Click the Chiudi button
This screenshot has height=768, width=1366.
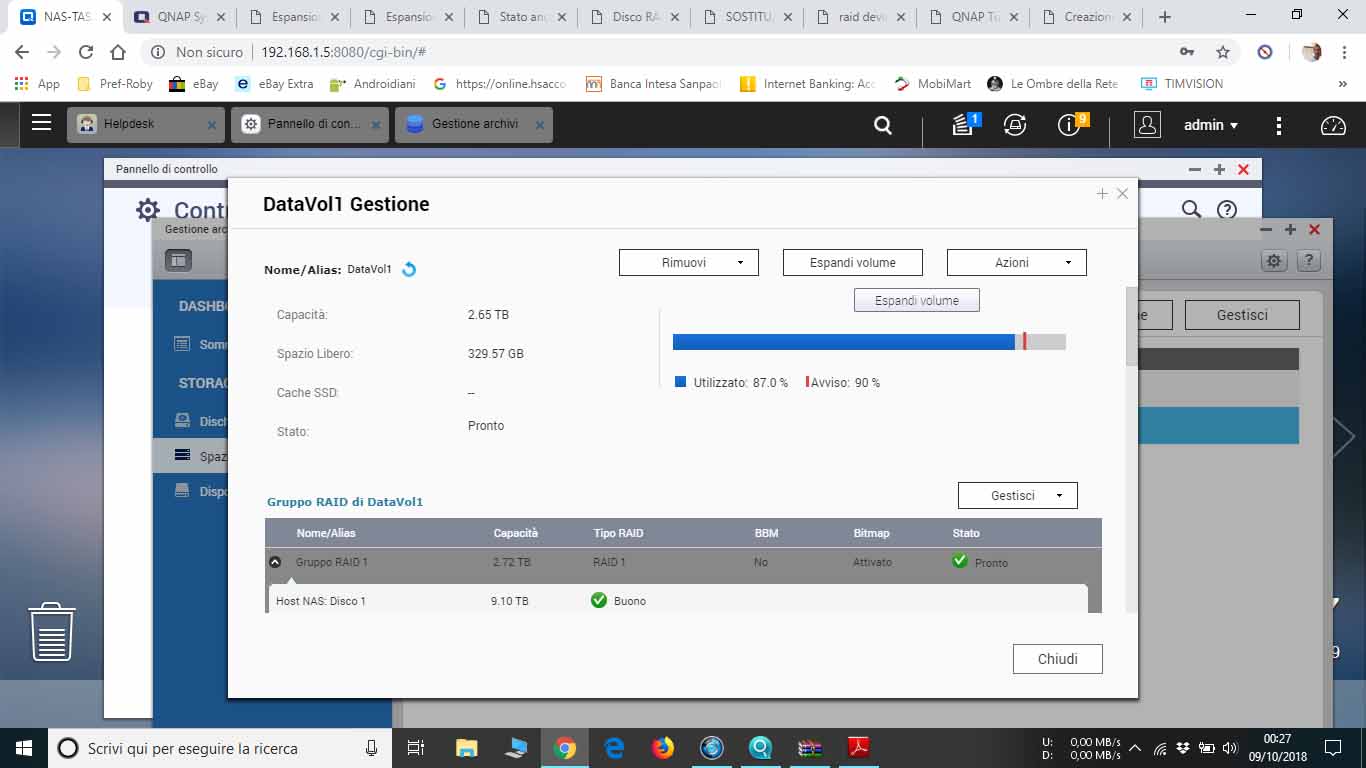(x=1057, y=659)
